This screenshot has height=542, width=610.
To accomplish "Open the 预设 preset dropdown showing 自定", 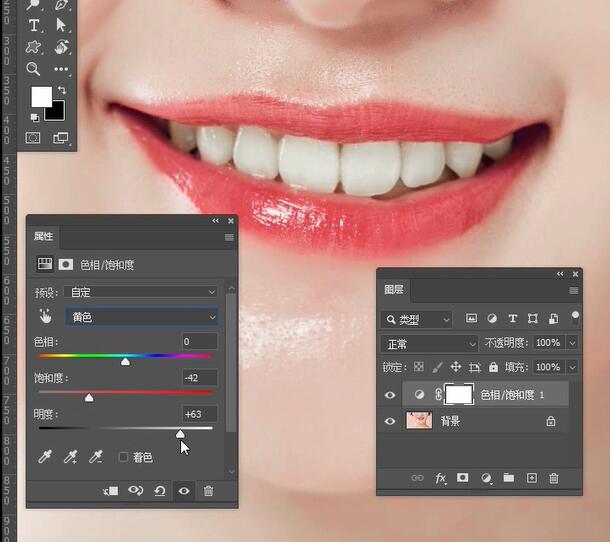I will point(141,292).
